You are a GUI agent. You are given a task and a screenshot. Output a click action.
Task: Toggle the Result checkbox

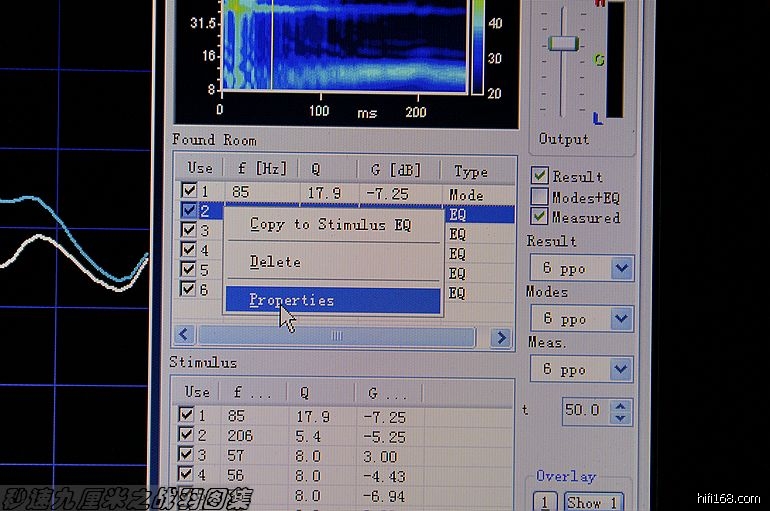click(540, 176)
